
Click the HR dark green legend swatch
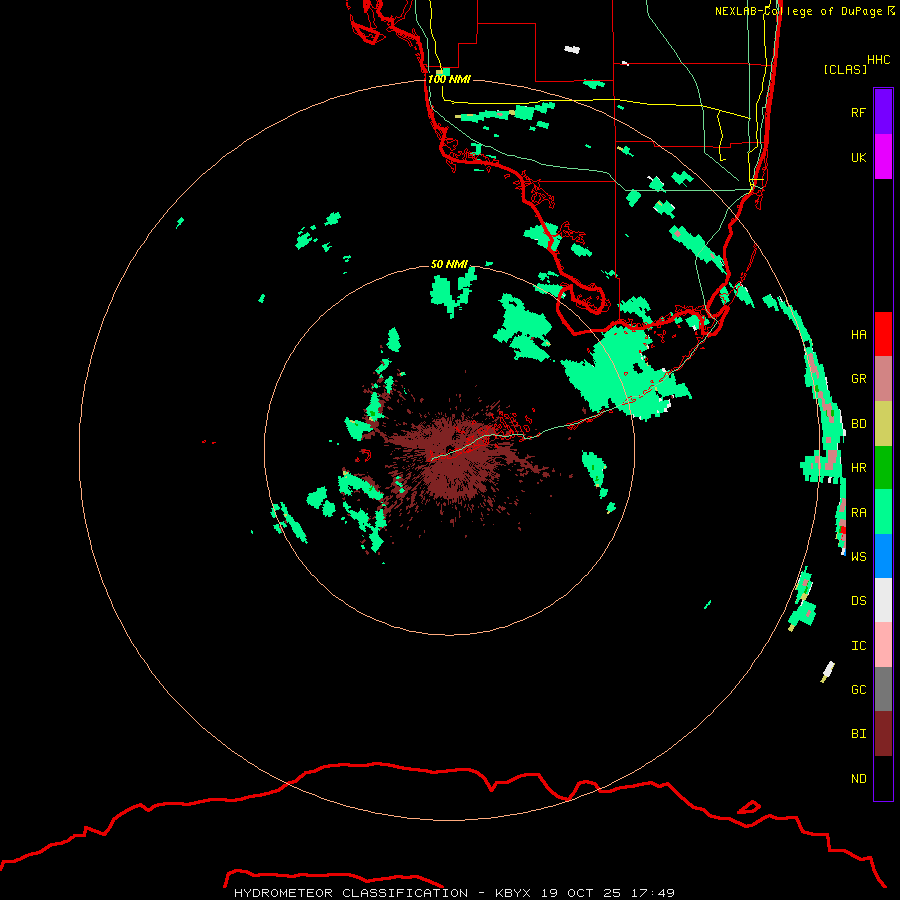[x=883, y=468]
